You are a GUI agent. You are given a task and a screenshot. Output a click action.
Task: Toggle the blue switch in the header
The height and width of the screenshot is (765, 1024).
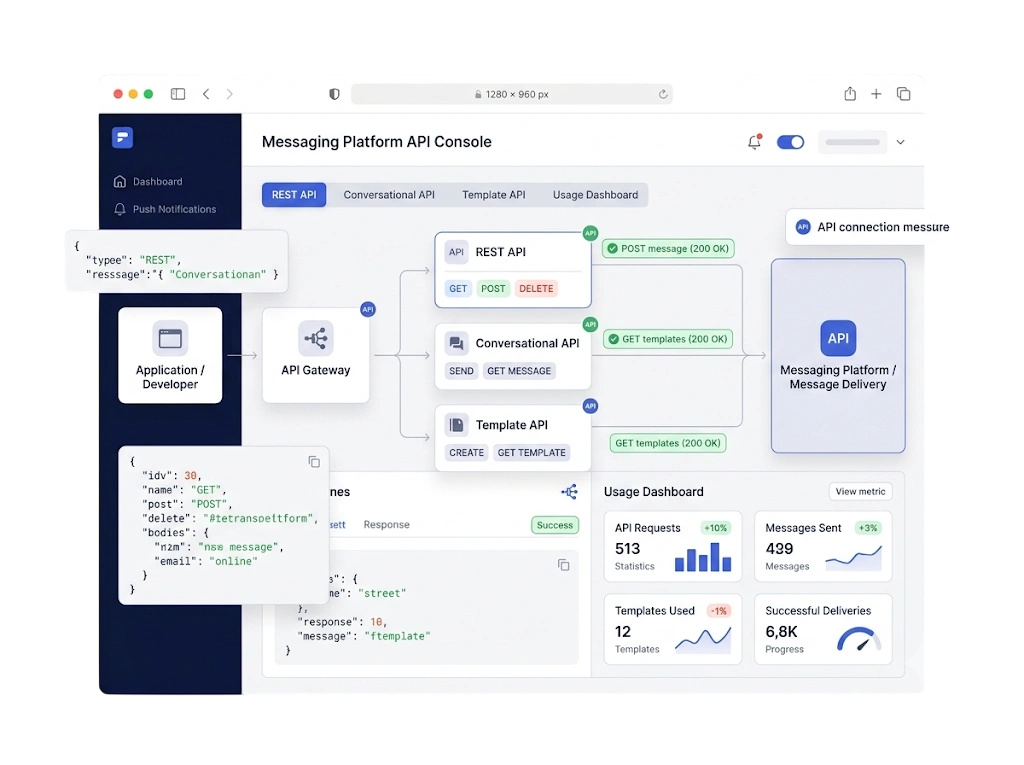pos(790,142)
